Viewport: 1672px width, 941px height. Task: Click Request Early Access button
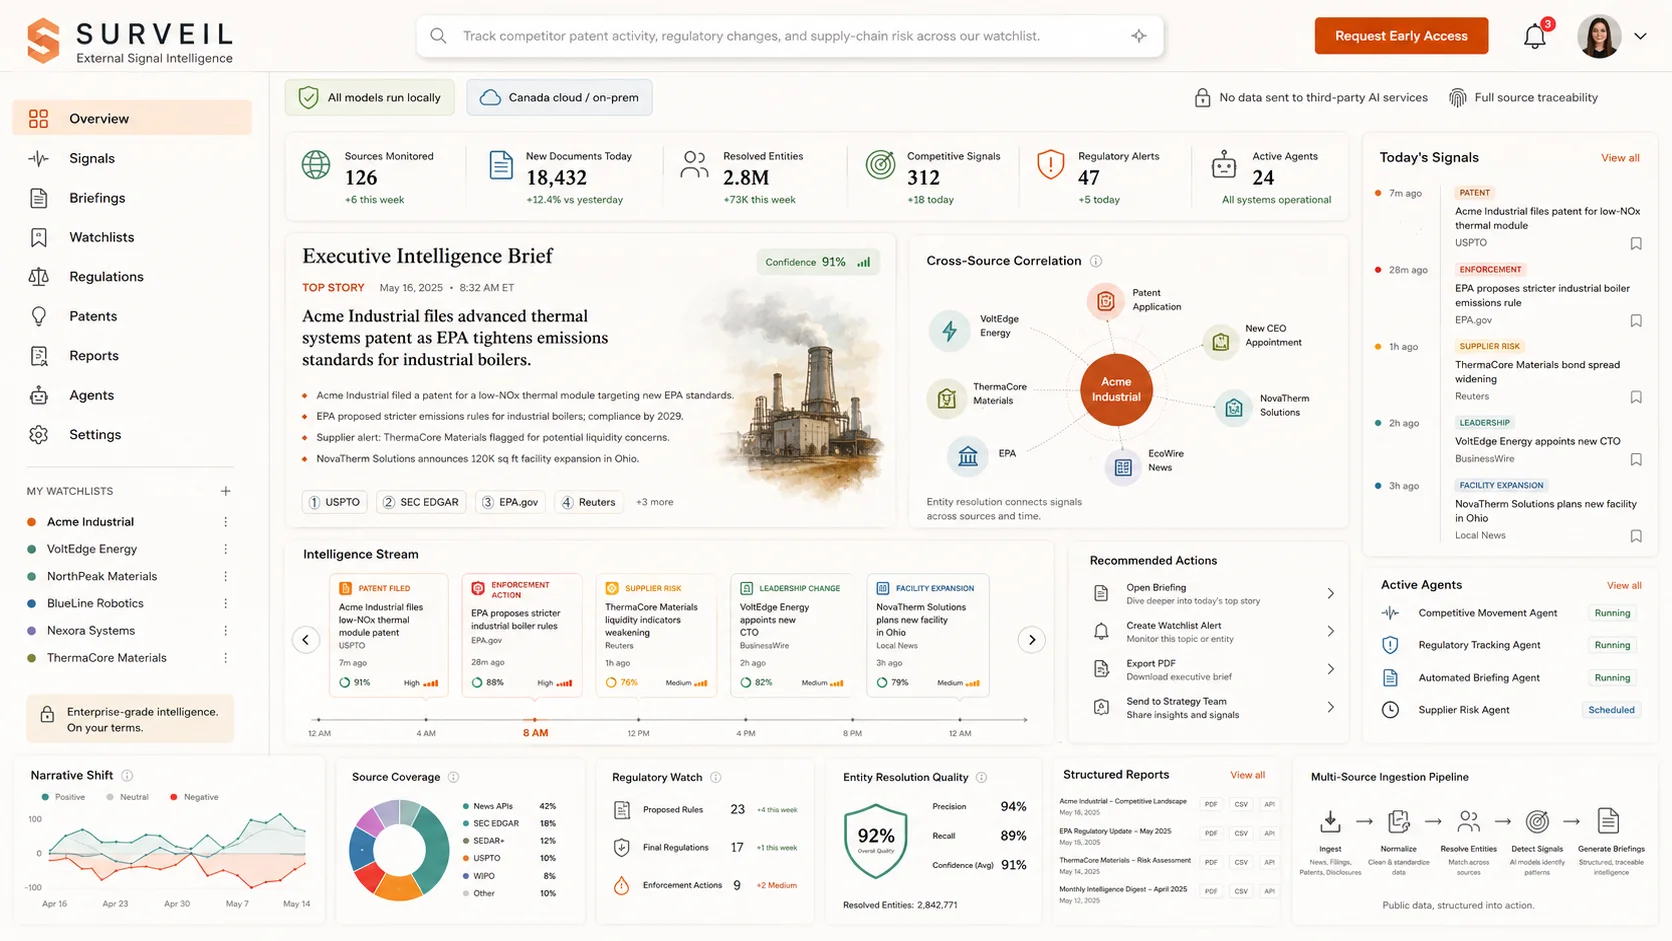[x=1401, y=36]
